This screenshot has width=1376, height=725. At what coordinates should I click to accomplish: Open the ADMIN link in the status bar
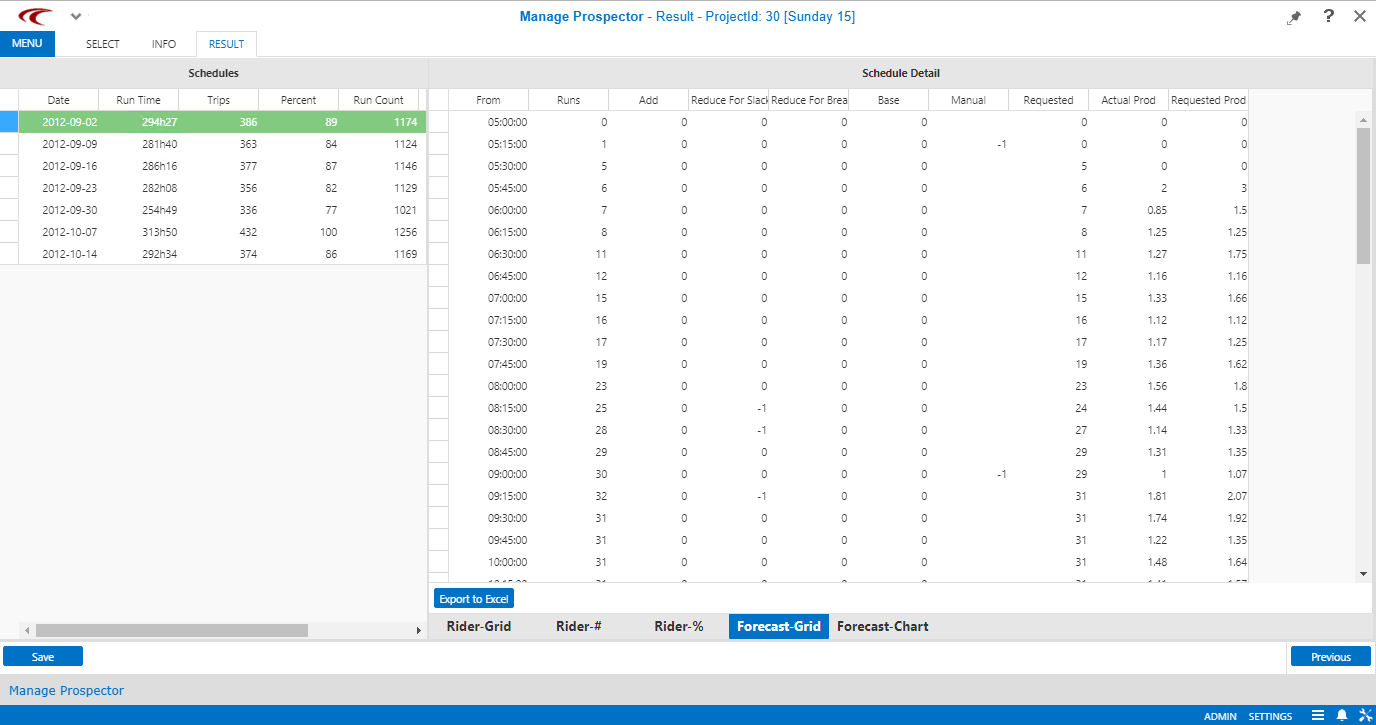coord(1220,716)
